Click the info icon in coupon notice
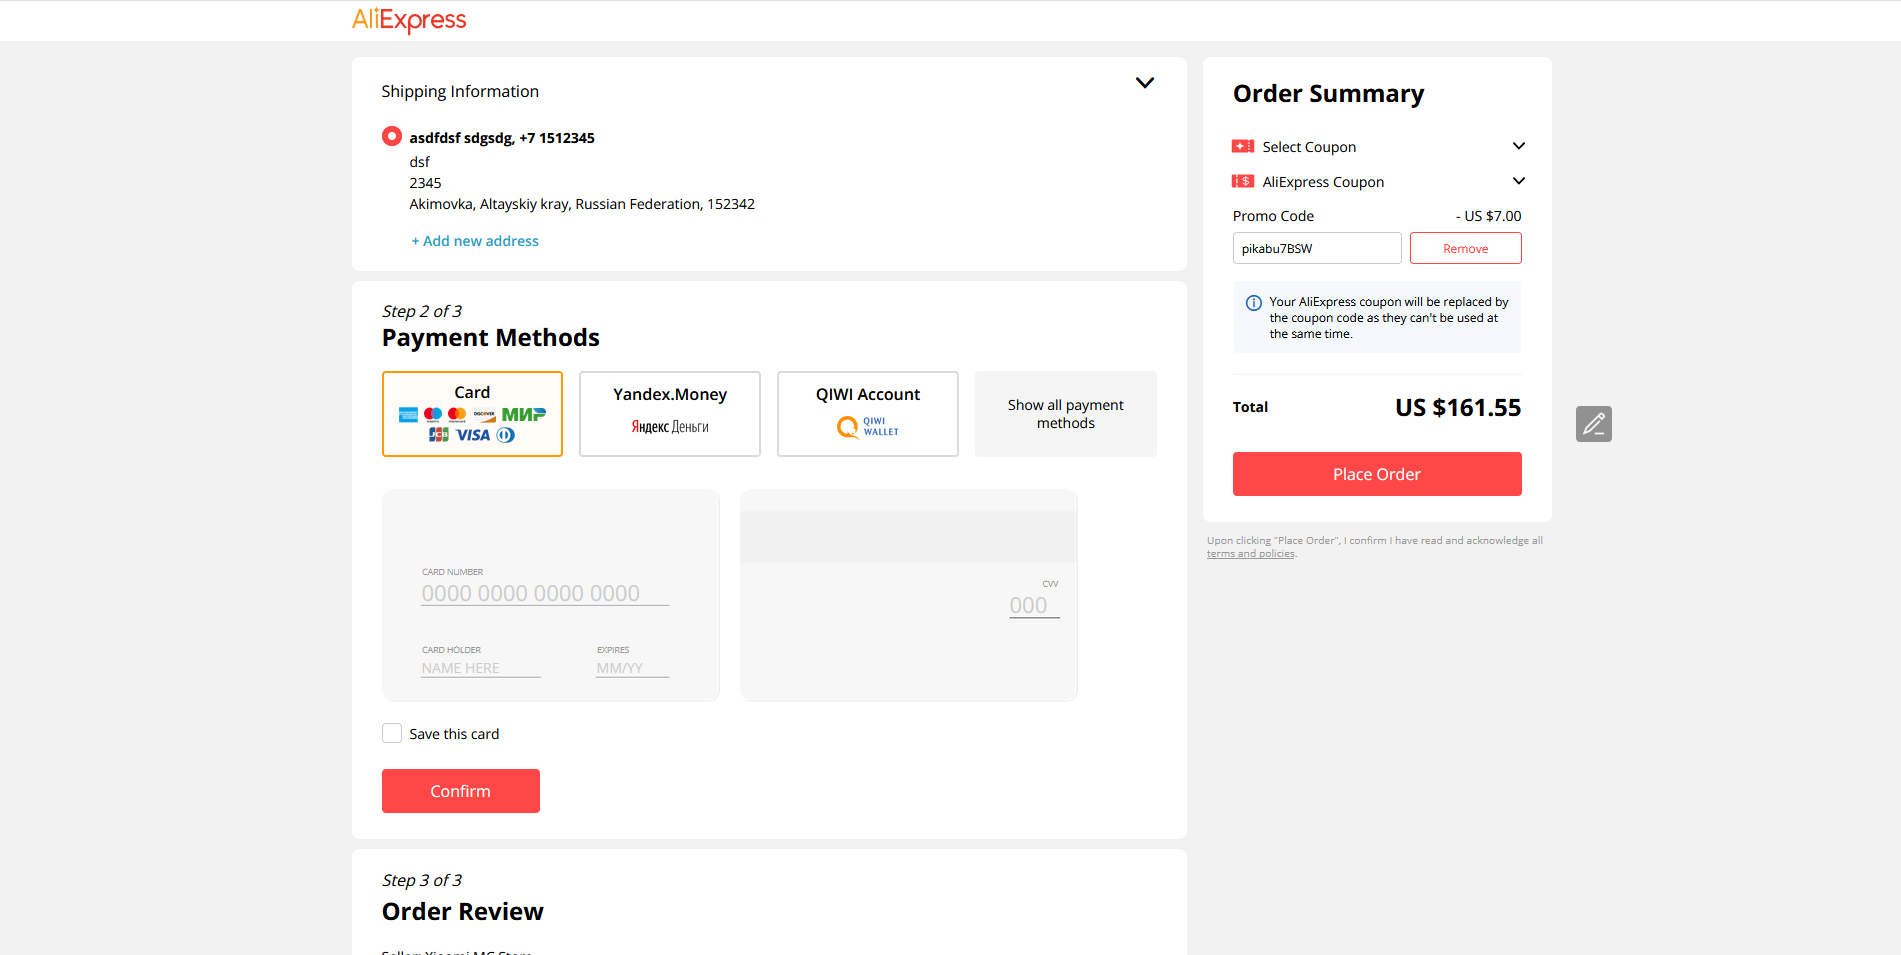This screenshot has height=955, width=1901. 1253,303
